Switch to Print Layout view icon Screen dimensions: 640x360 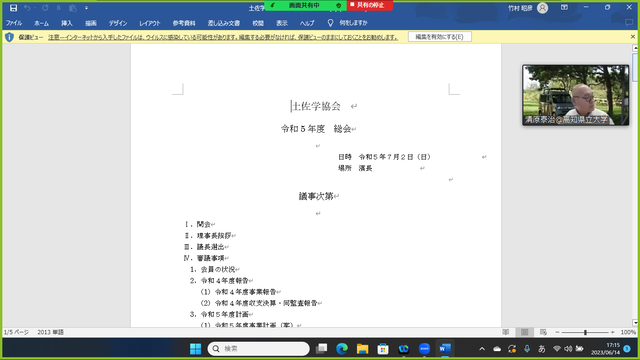(524, 332)
